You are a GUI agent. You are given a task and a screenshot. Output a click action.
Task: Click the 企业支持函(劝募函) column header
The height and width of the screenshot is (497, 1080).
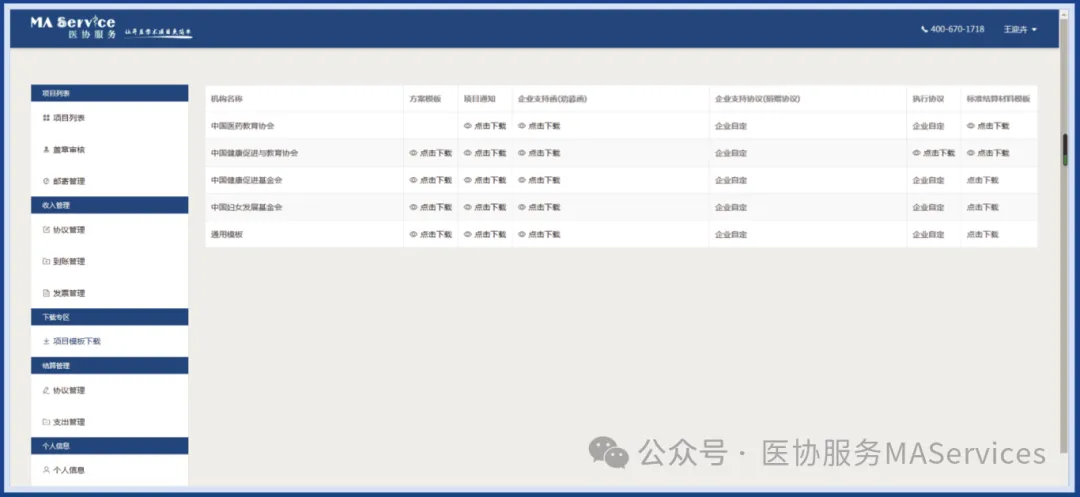pos(552,99)
